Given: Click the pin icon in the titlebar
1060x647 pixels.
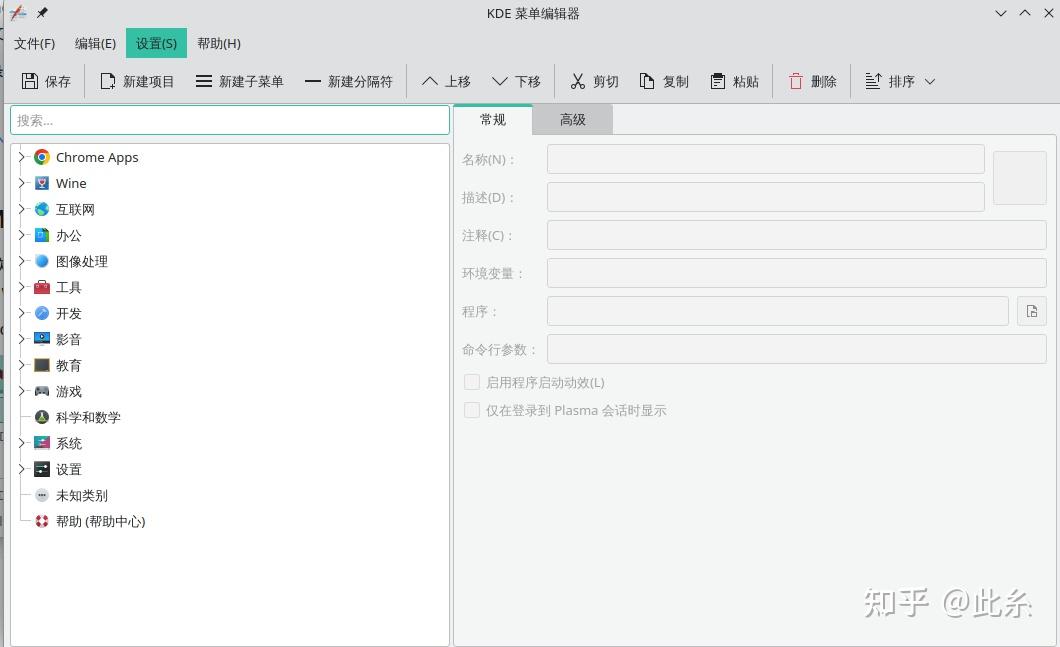Looking at the screenshot, I should (x=41, y=13).
